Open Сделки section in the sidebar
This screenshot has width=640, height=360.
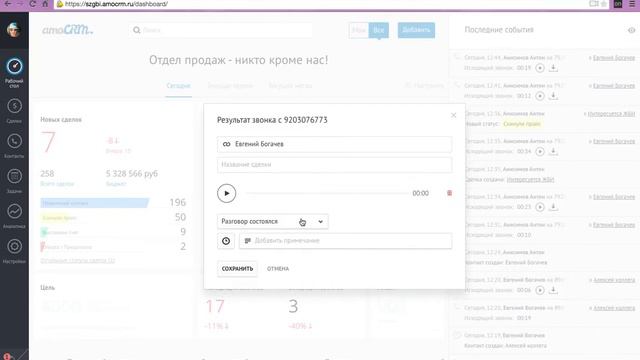14,111
